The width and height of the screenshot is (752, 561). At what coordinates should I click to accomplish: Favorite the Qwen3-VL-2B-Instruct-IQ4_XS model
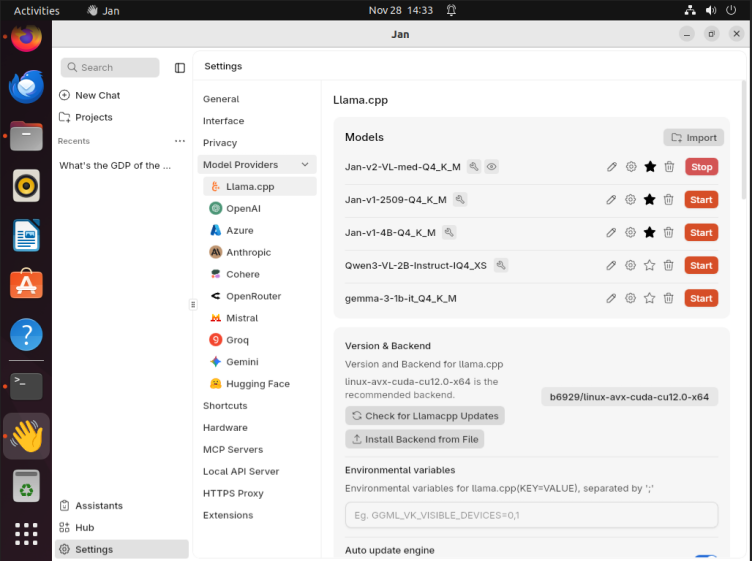(649, 265)
